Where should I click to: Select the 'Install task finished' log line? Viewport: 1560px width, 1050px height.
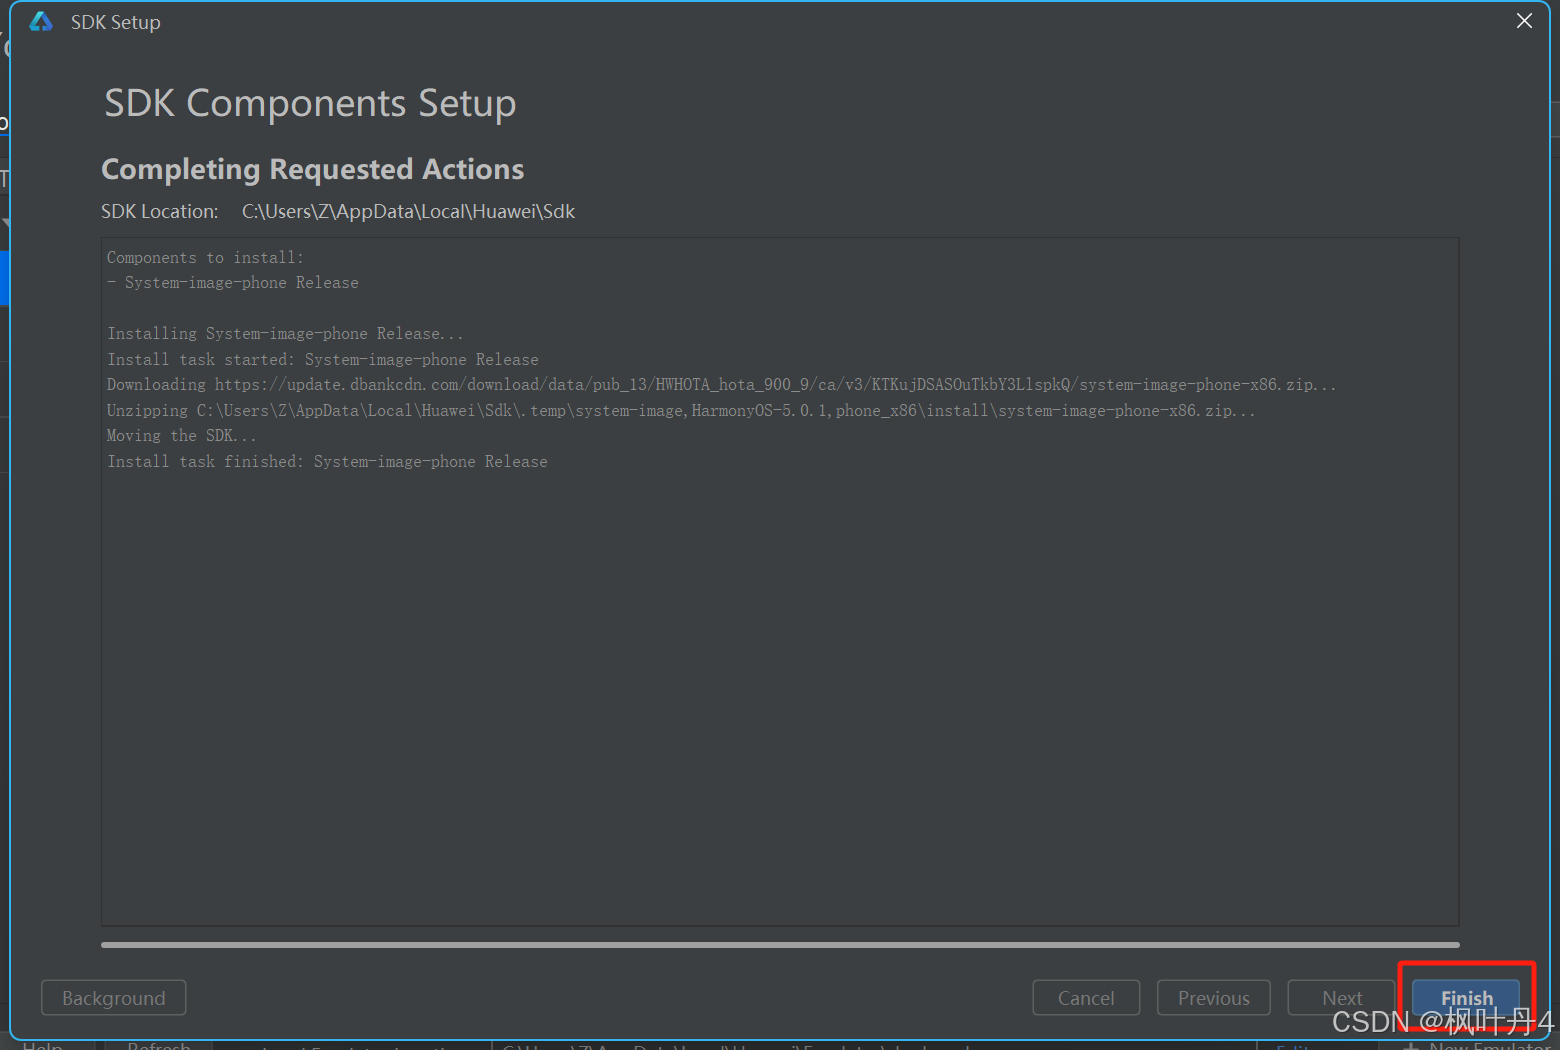pyautogui.click(x=327, y=462)
